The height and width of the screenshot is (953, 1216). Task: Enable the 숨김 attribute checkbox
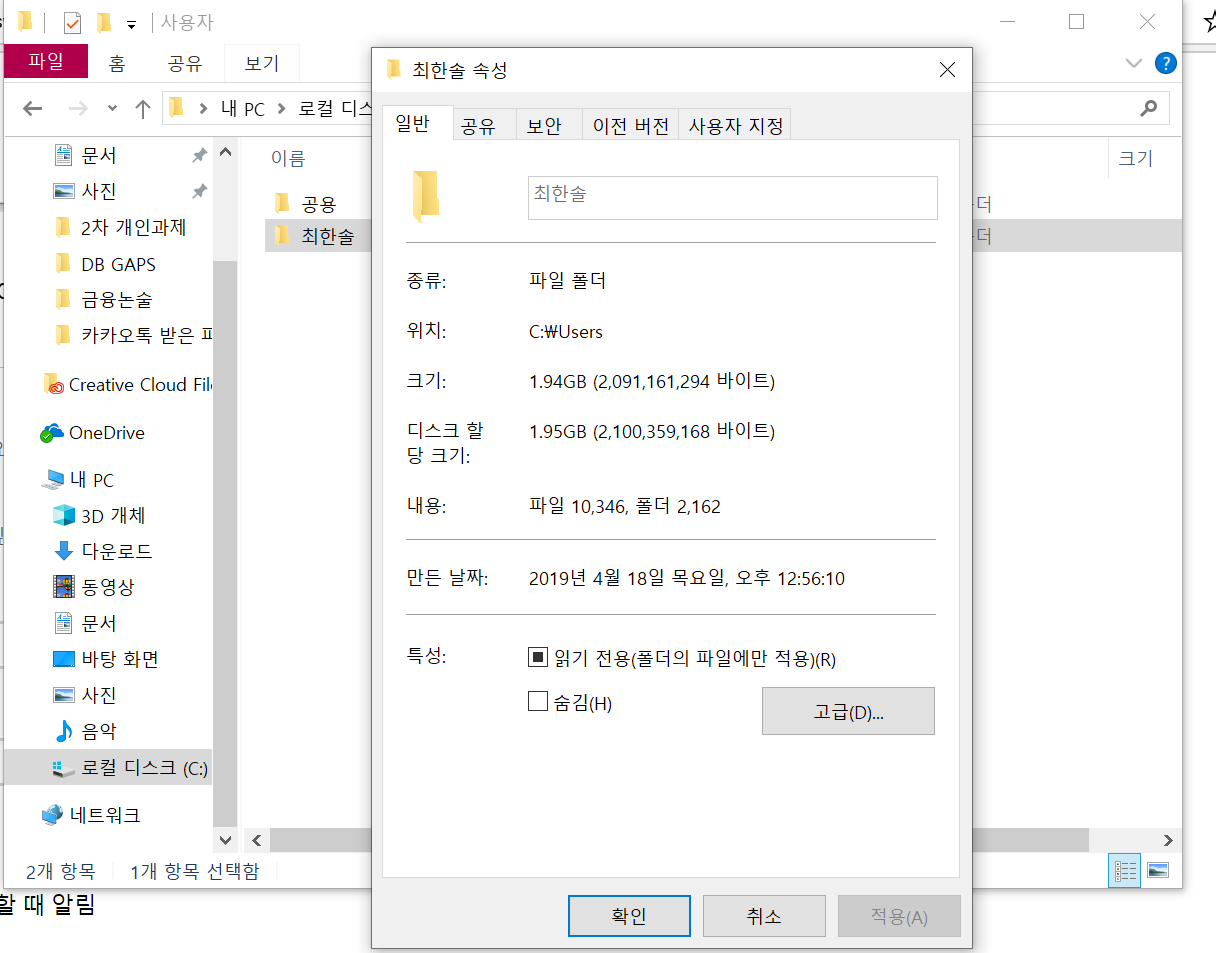[537, 701]
